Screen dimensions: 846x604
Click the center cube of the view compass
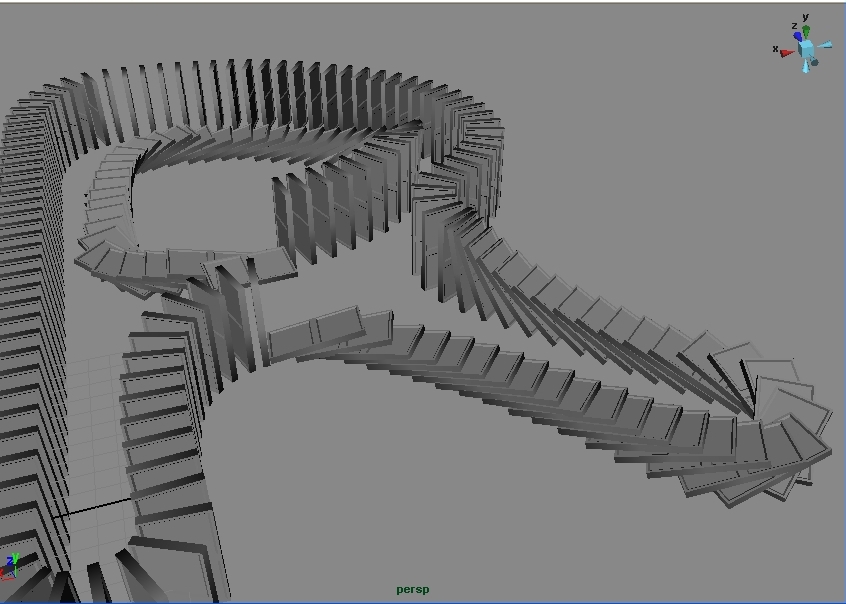pyautogui.click(x=806, y=50)
